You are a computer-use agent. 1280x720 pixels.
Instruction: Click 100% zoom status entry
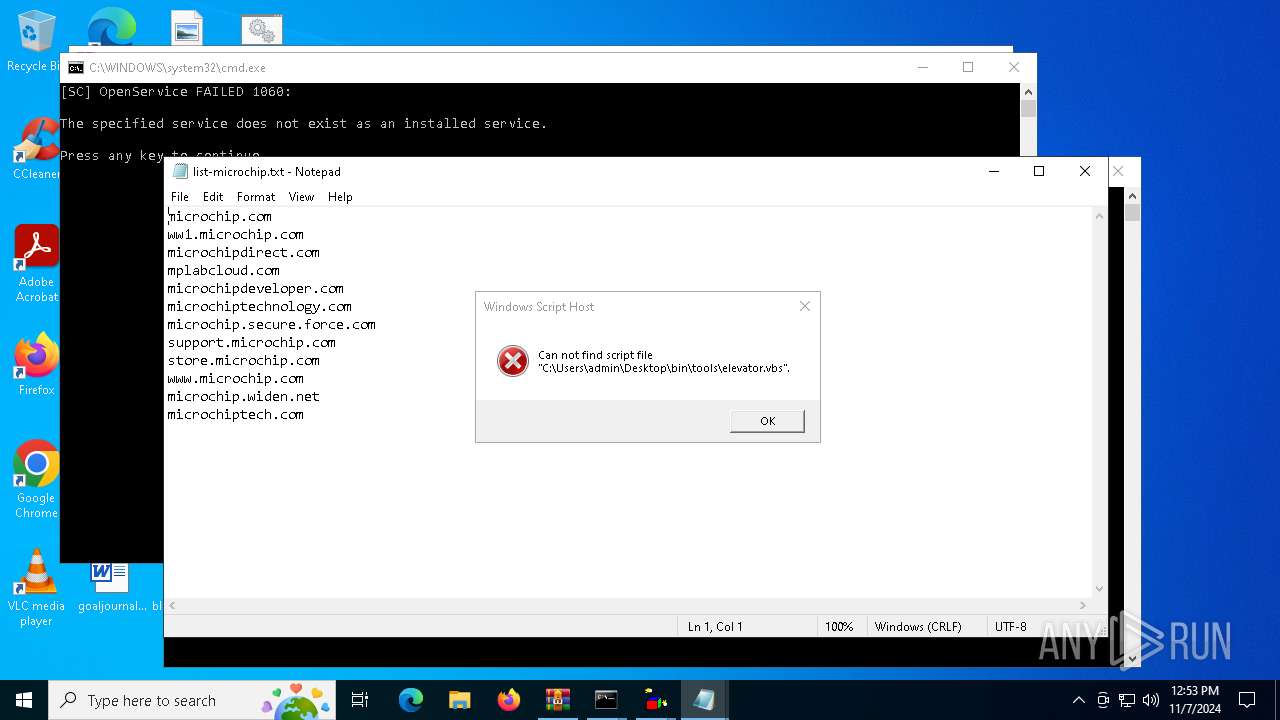tap(839, 626)
